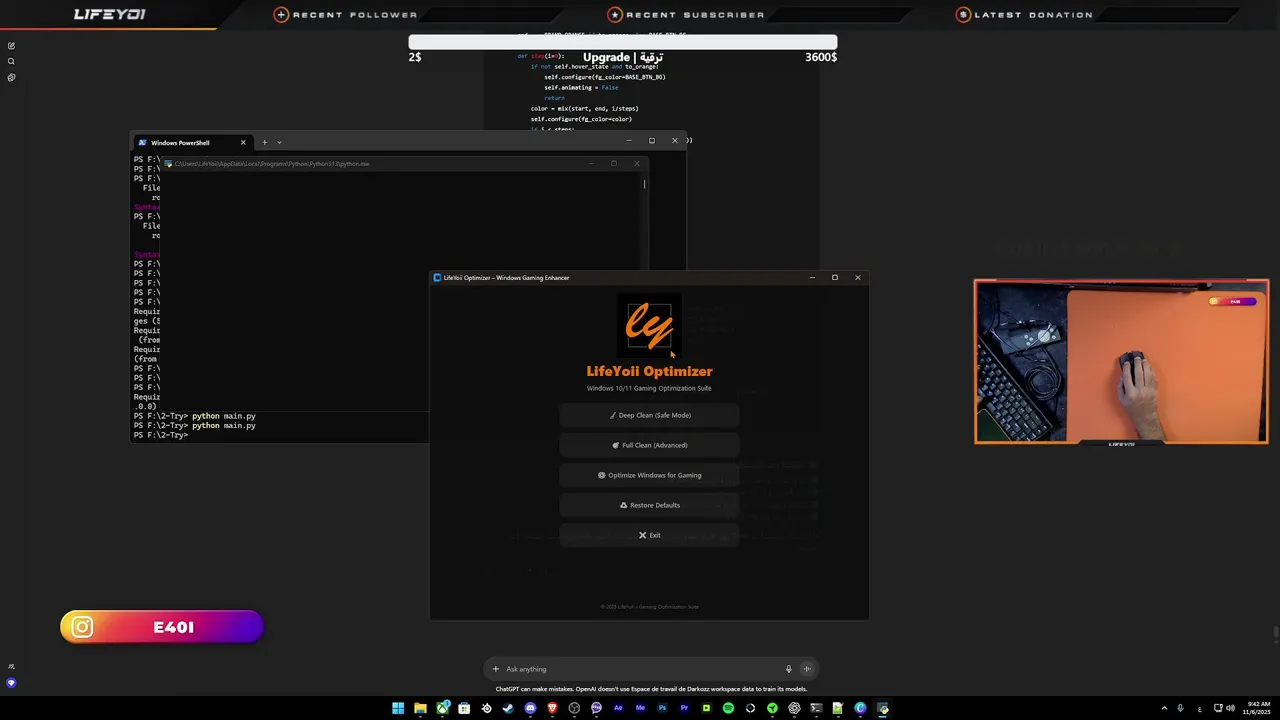Click the Instagram E40I overlay badge
Viewport: 1280px width, 720px height.
(x=161, y=627)
